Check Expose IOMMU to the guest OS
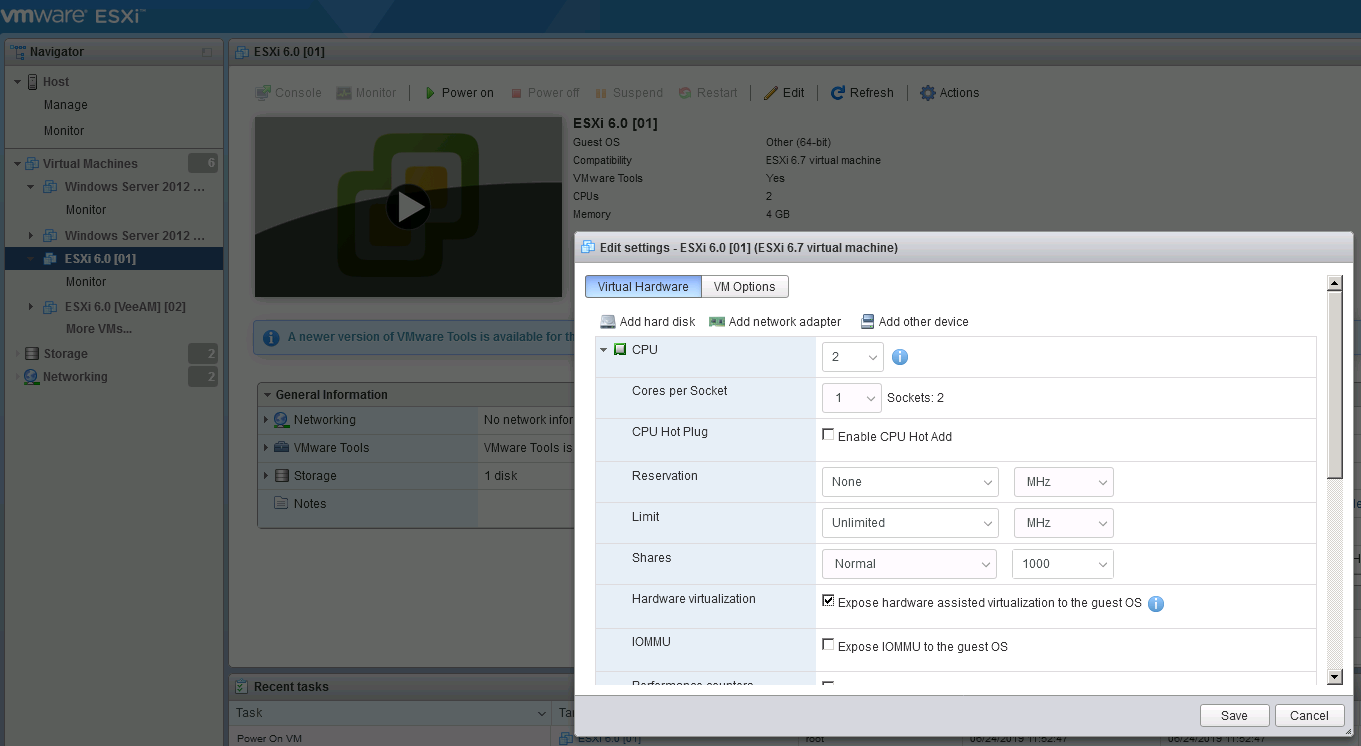Image resolution: width=1361 pixels, height=746 pixels. [828, 645]
